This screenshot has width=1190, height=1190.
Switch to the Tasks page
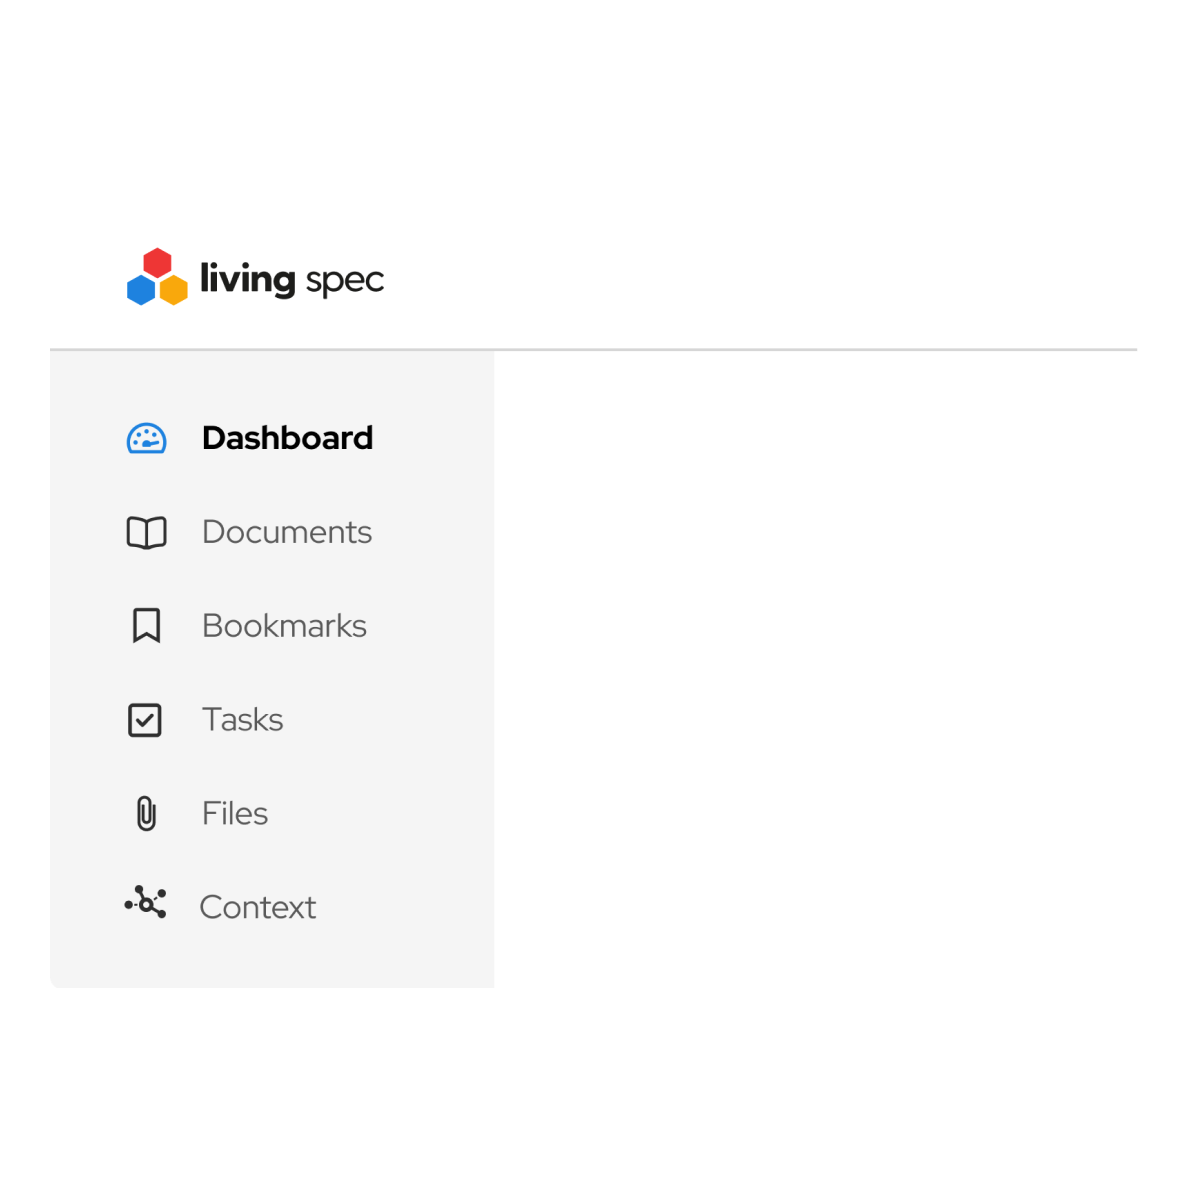click(243, 720)
